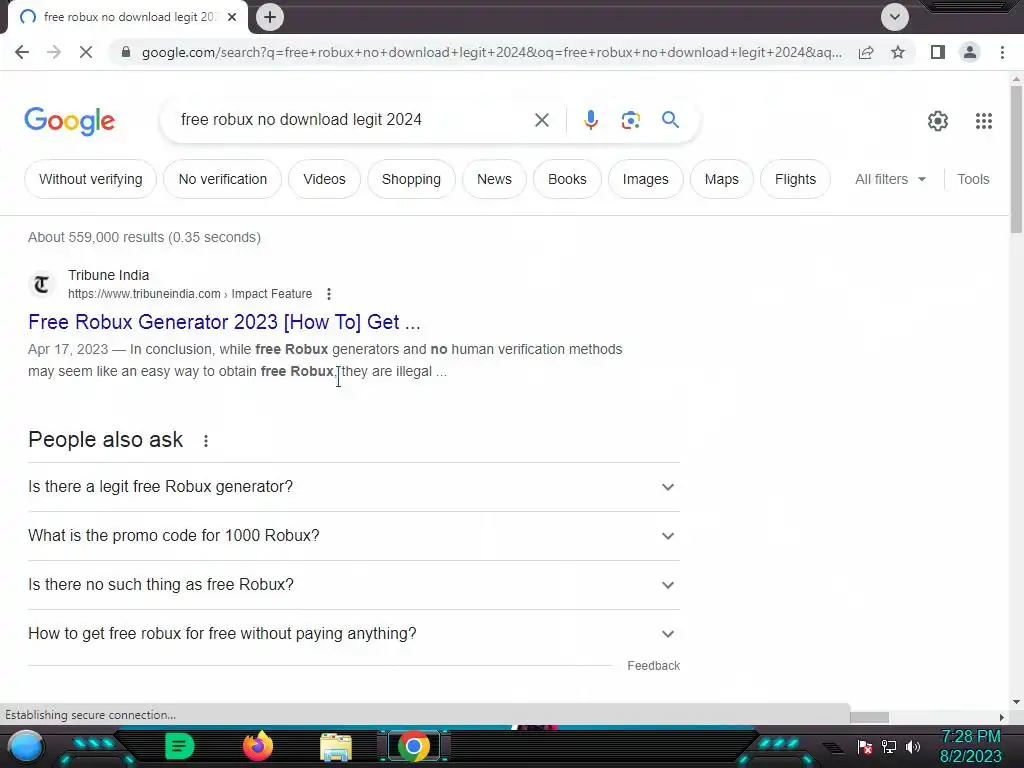Click the taskbar clock showing 7:28 PM
The height and width of the screenshot is (768, 1024).
click(x=970, y=746)
